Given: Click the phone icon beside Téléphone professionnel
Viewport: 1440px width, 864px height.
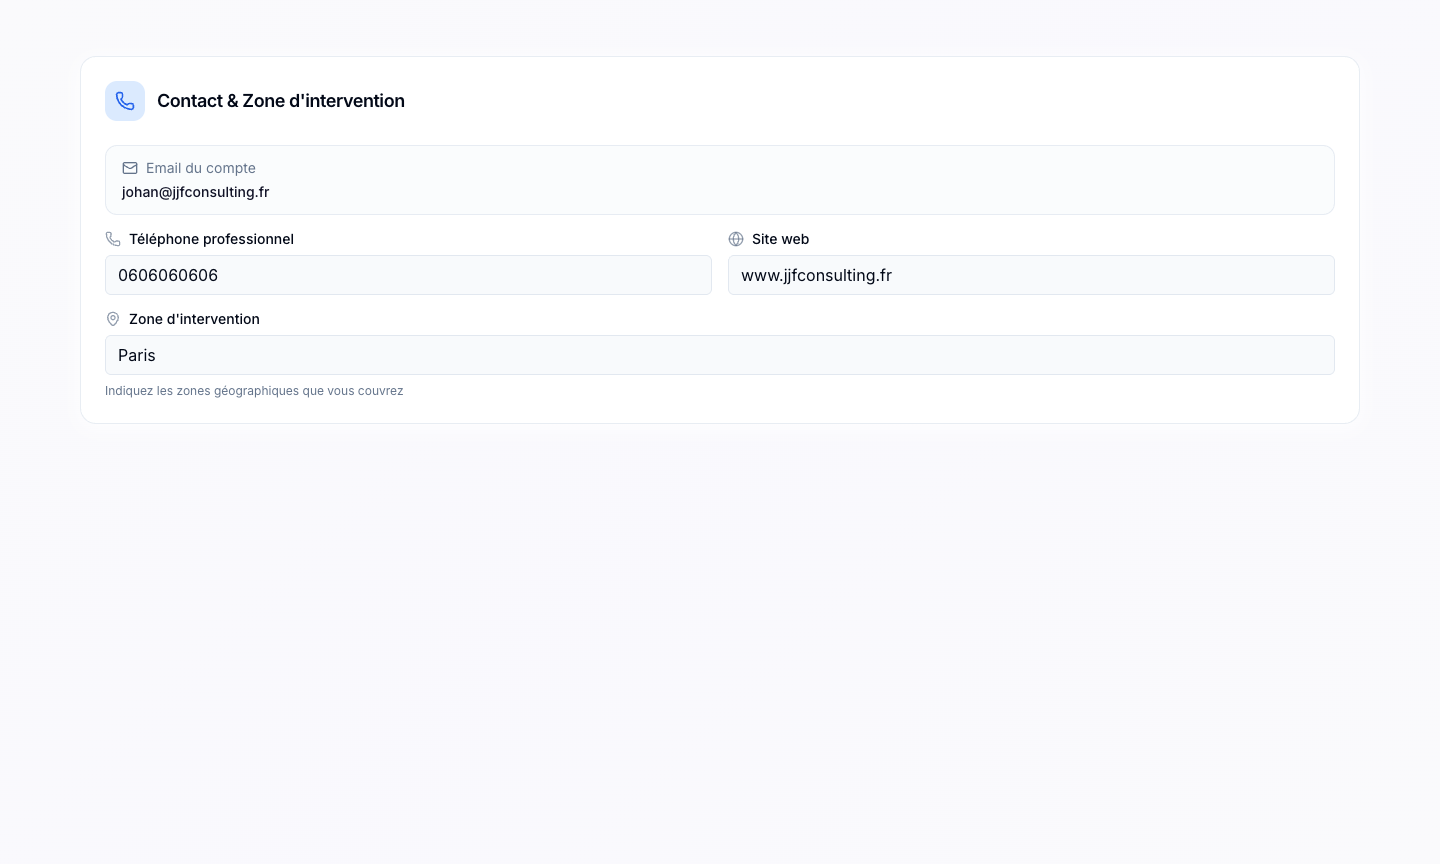Looking at the screenshot, I should click(x=113, y=239).
